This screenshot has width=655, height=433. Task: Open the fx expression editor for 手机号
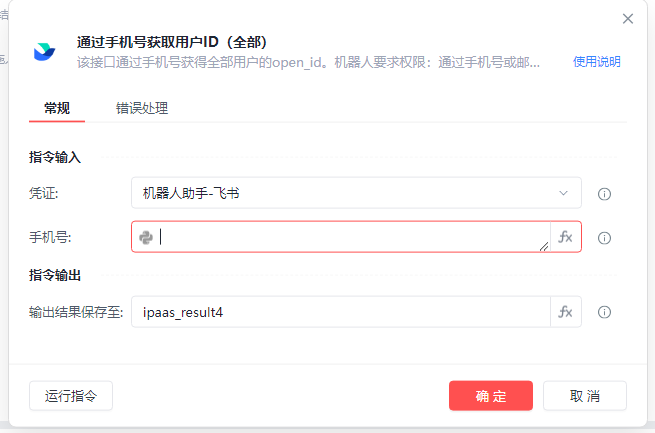point(565,237)
